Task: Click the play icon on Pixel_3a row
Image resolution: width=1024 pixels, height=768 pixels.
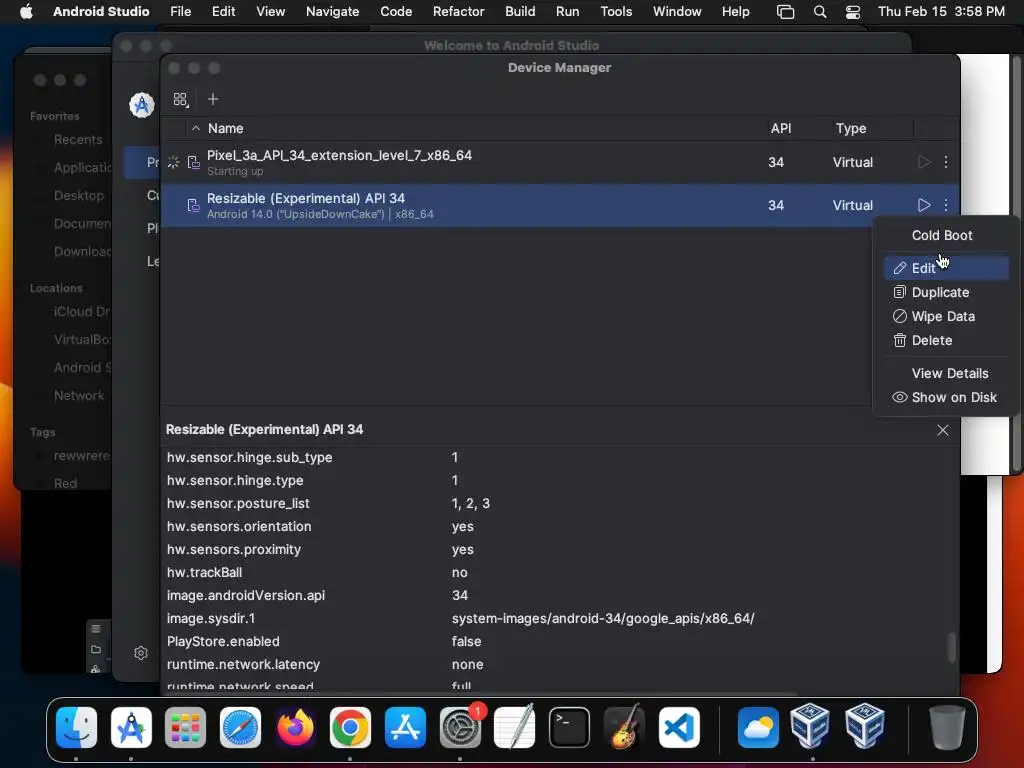Action: [x=923, y=162]
